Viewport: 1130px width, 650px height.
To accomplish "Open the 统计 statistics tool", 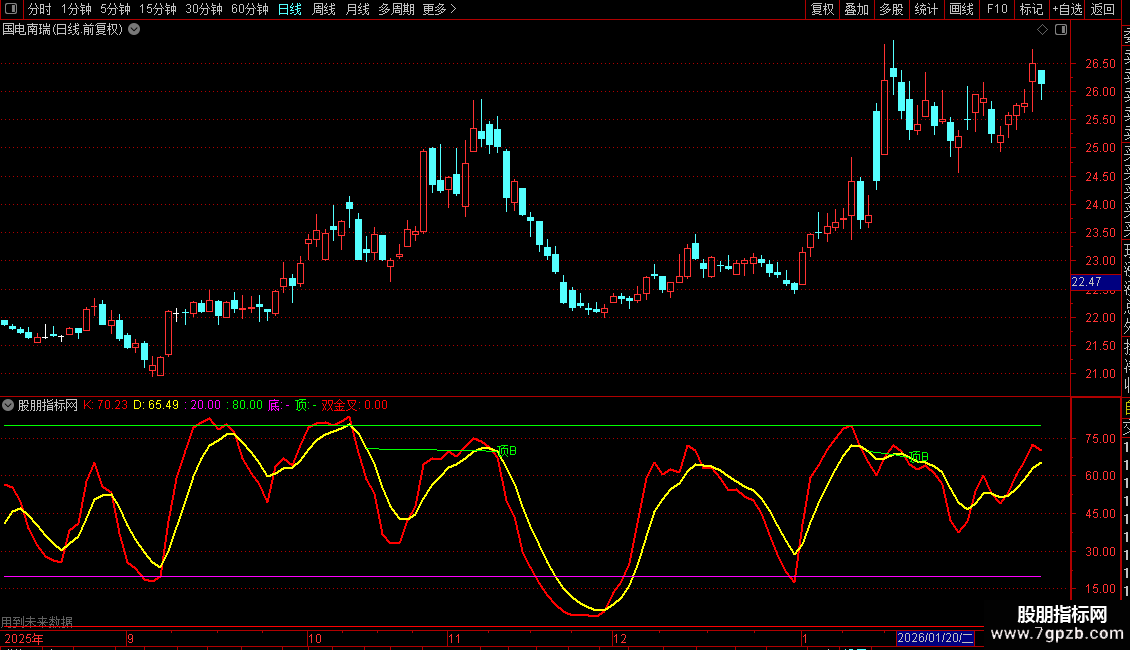I will (x=926, y=10).
